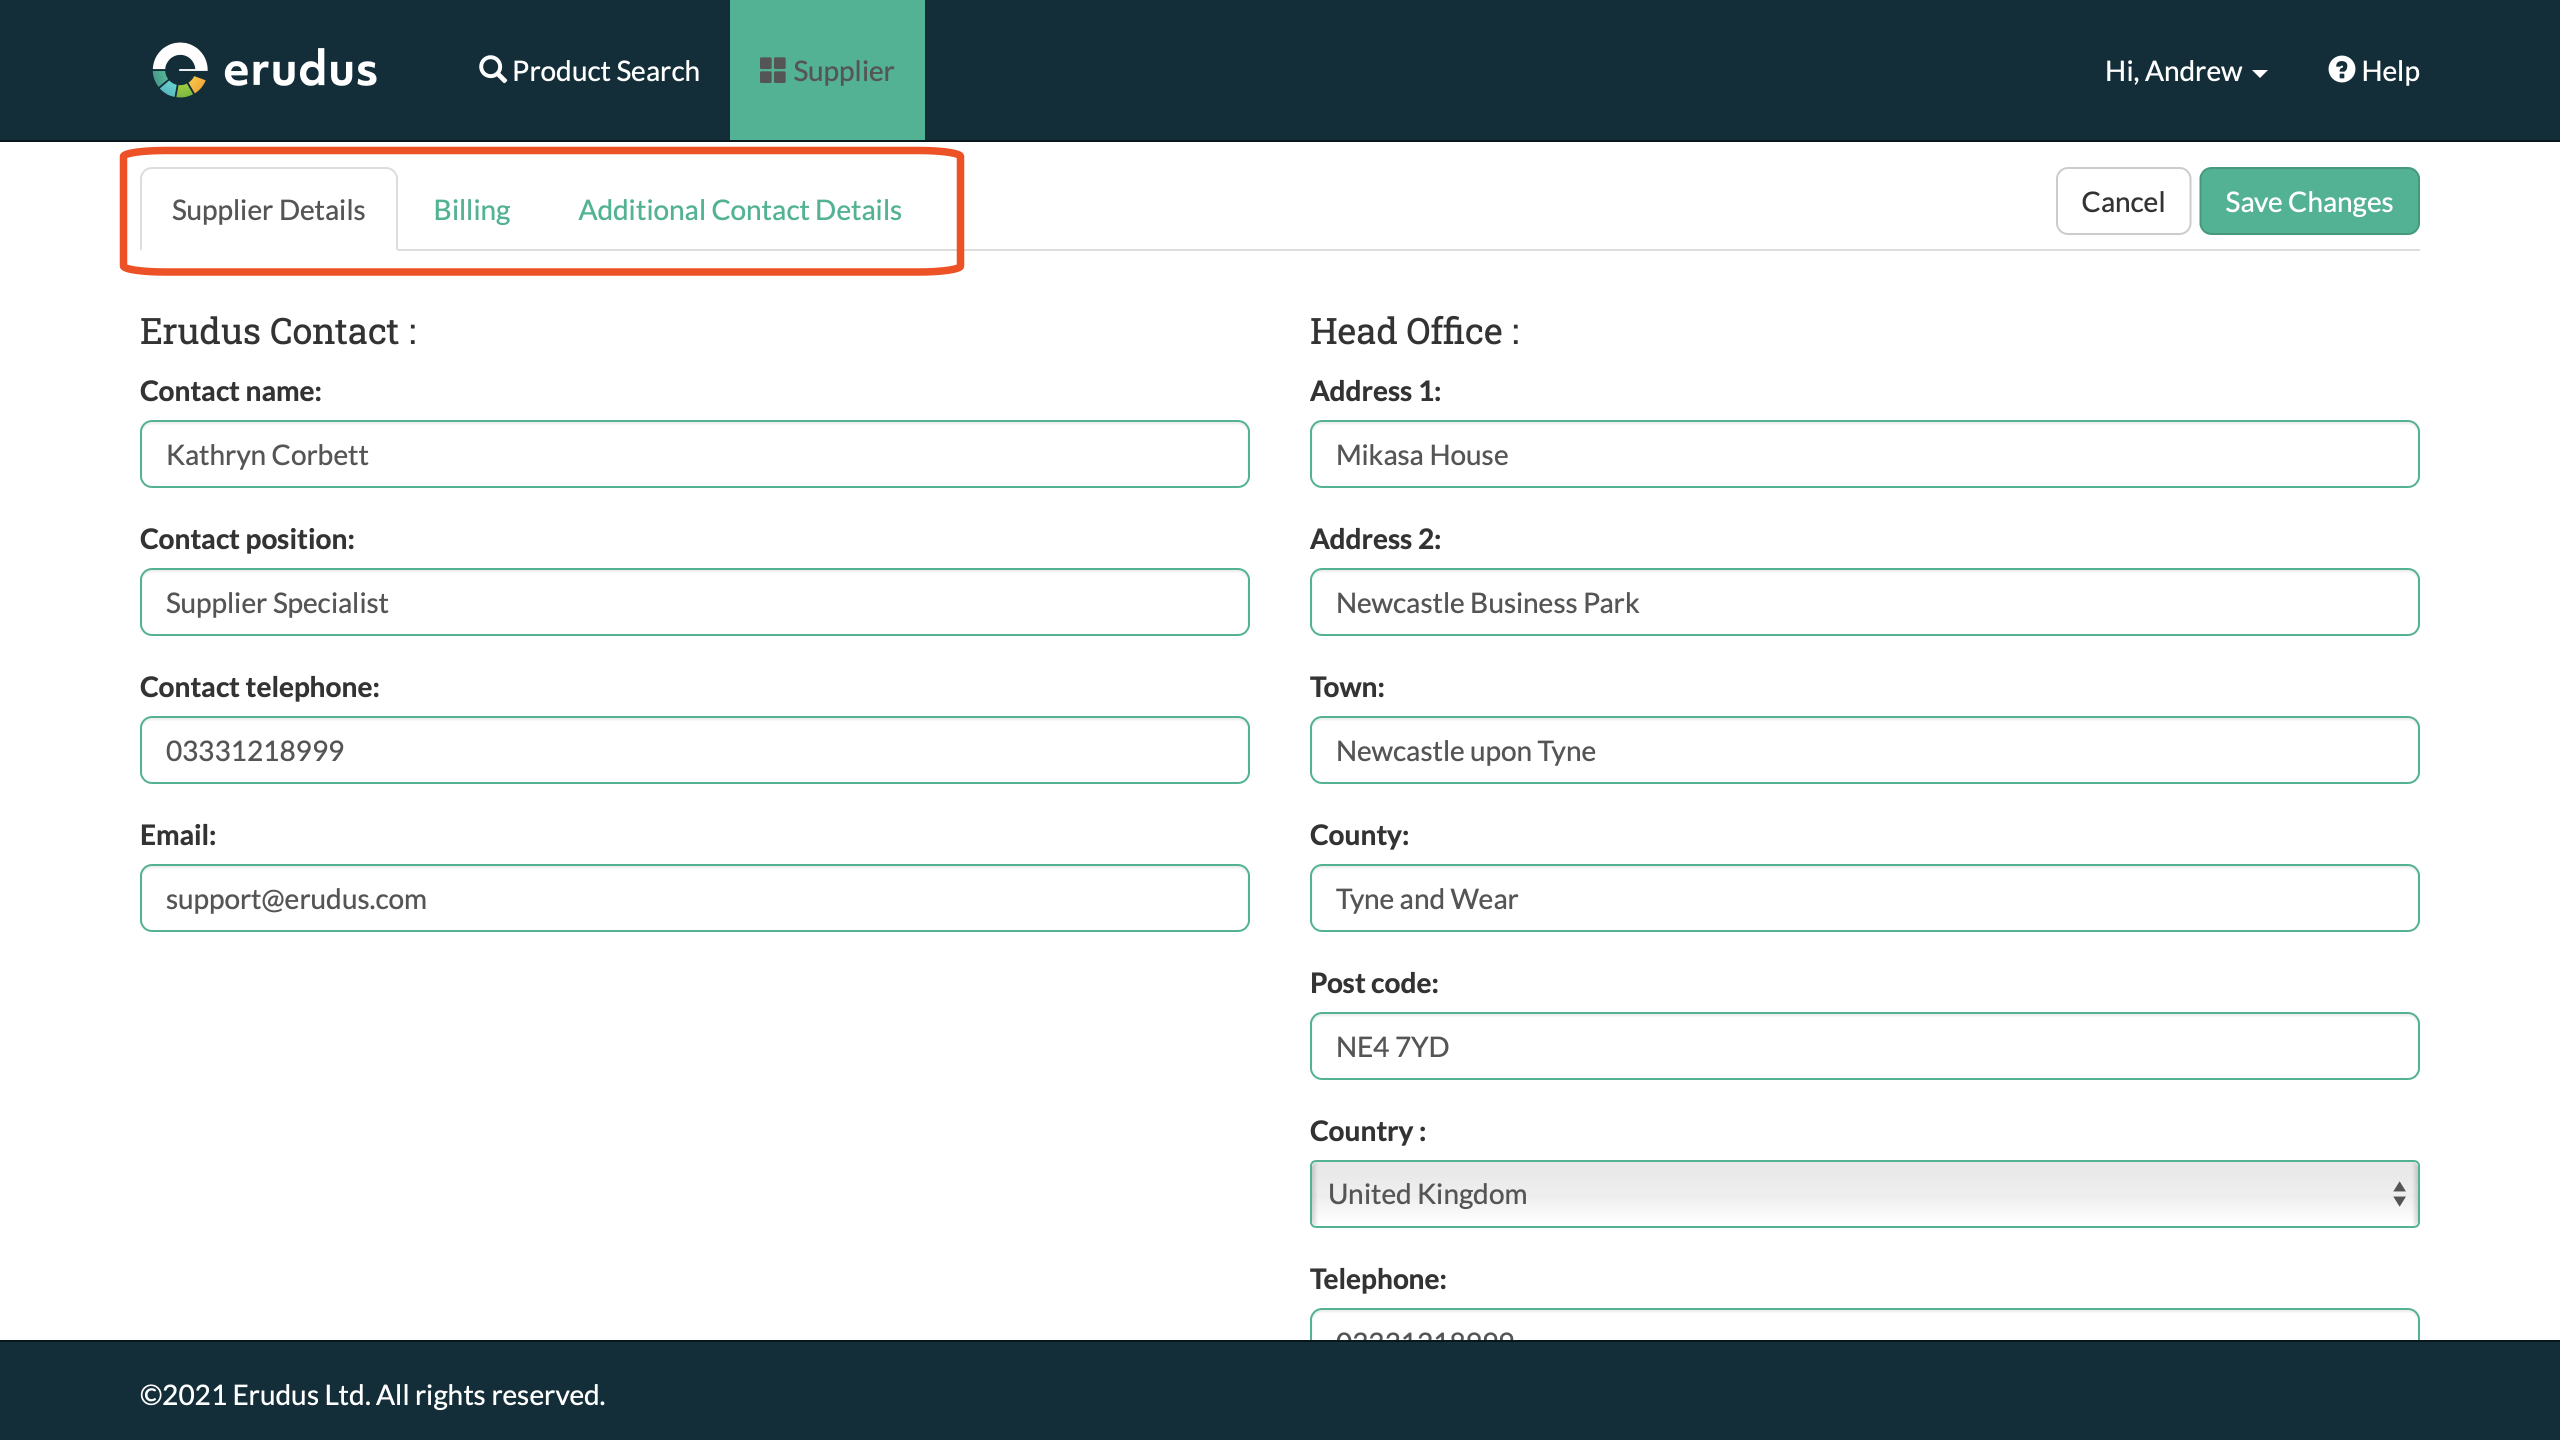
Task: Click the Post code field
Action: [1864, 1047]
